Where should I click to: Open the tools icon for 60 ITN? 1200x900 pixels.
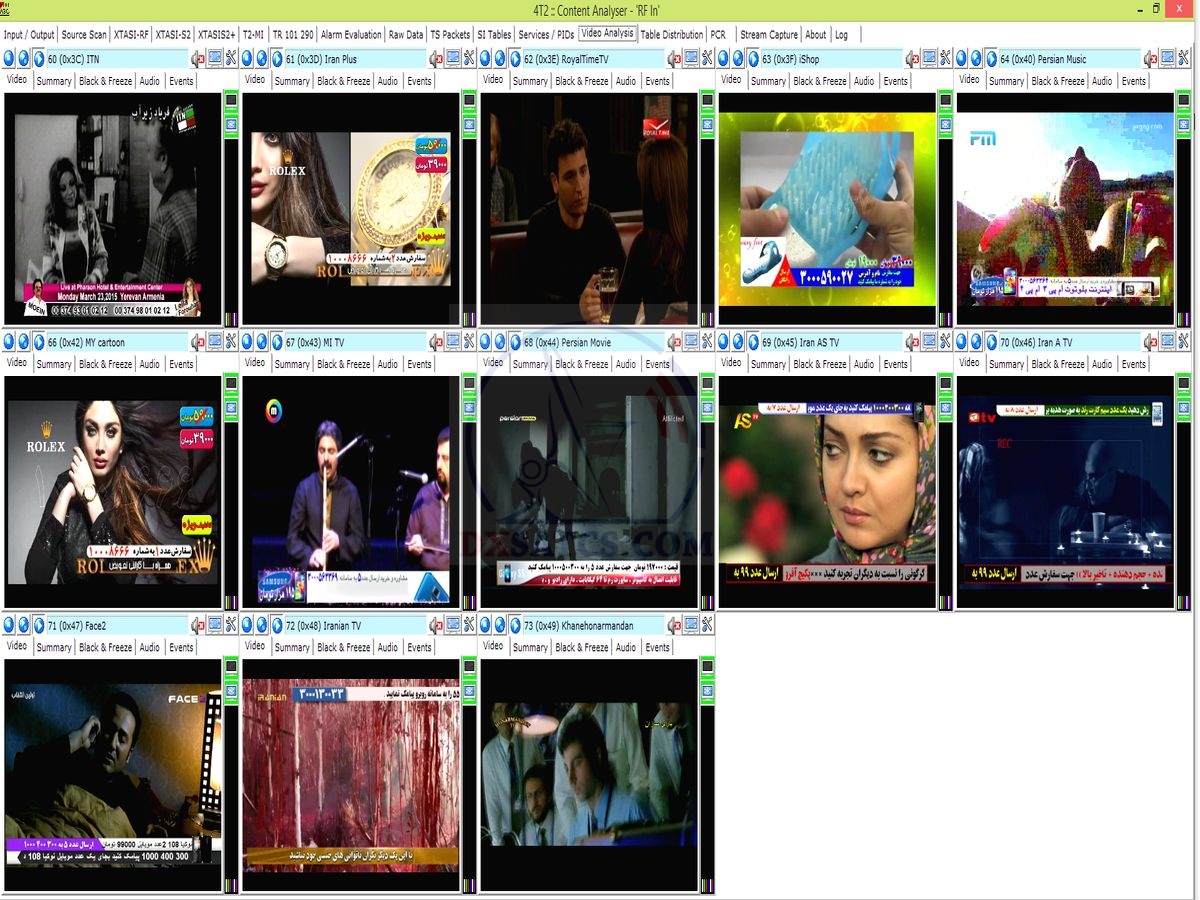(231, 59)
